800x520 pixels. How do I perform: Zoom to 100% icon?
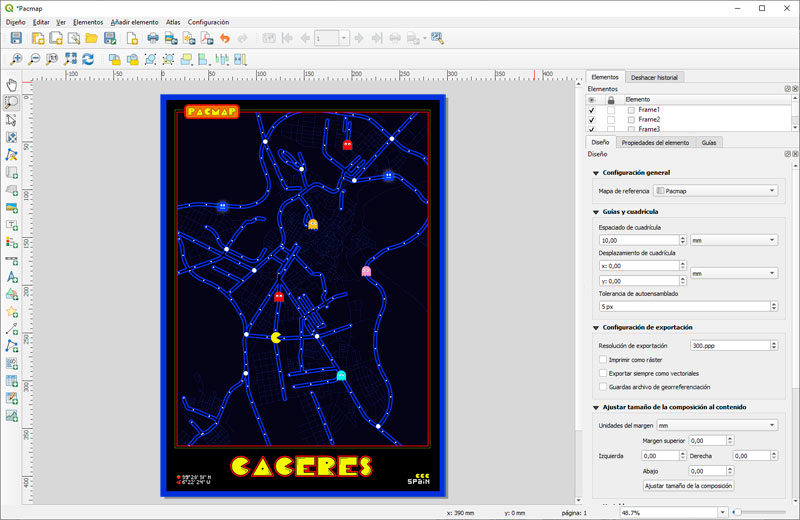[52, 59]
